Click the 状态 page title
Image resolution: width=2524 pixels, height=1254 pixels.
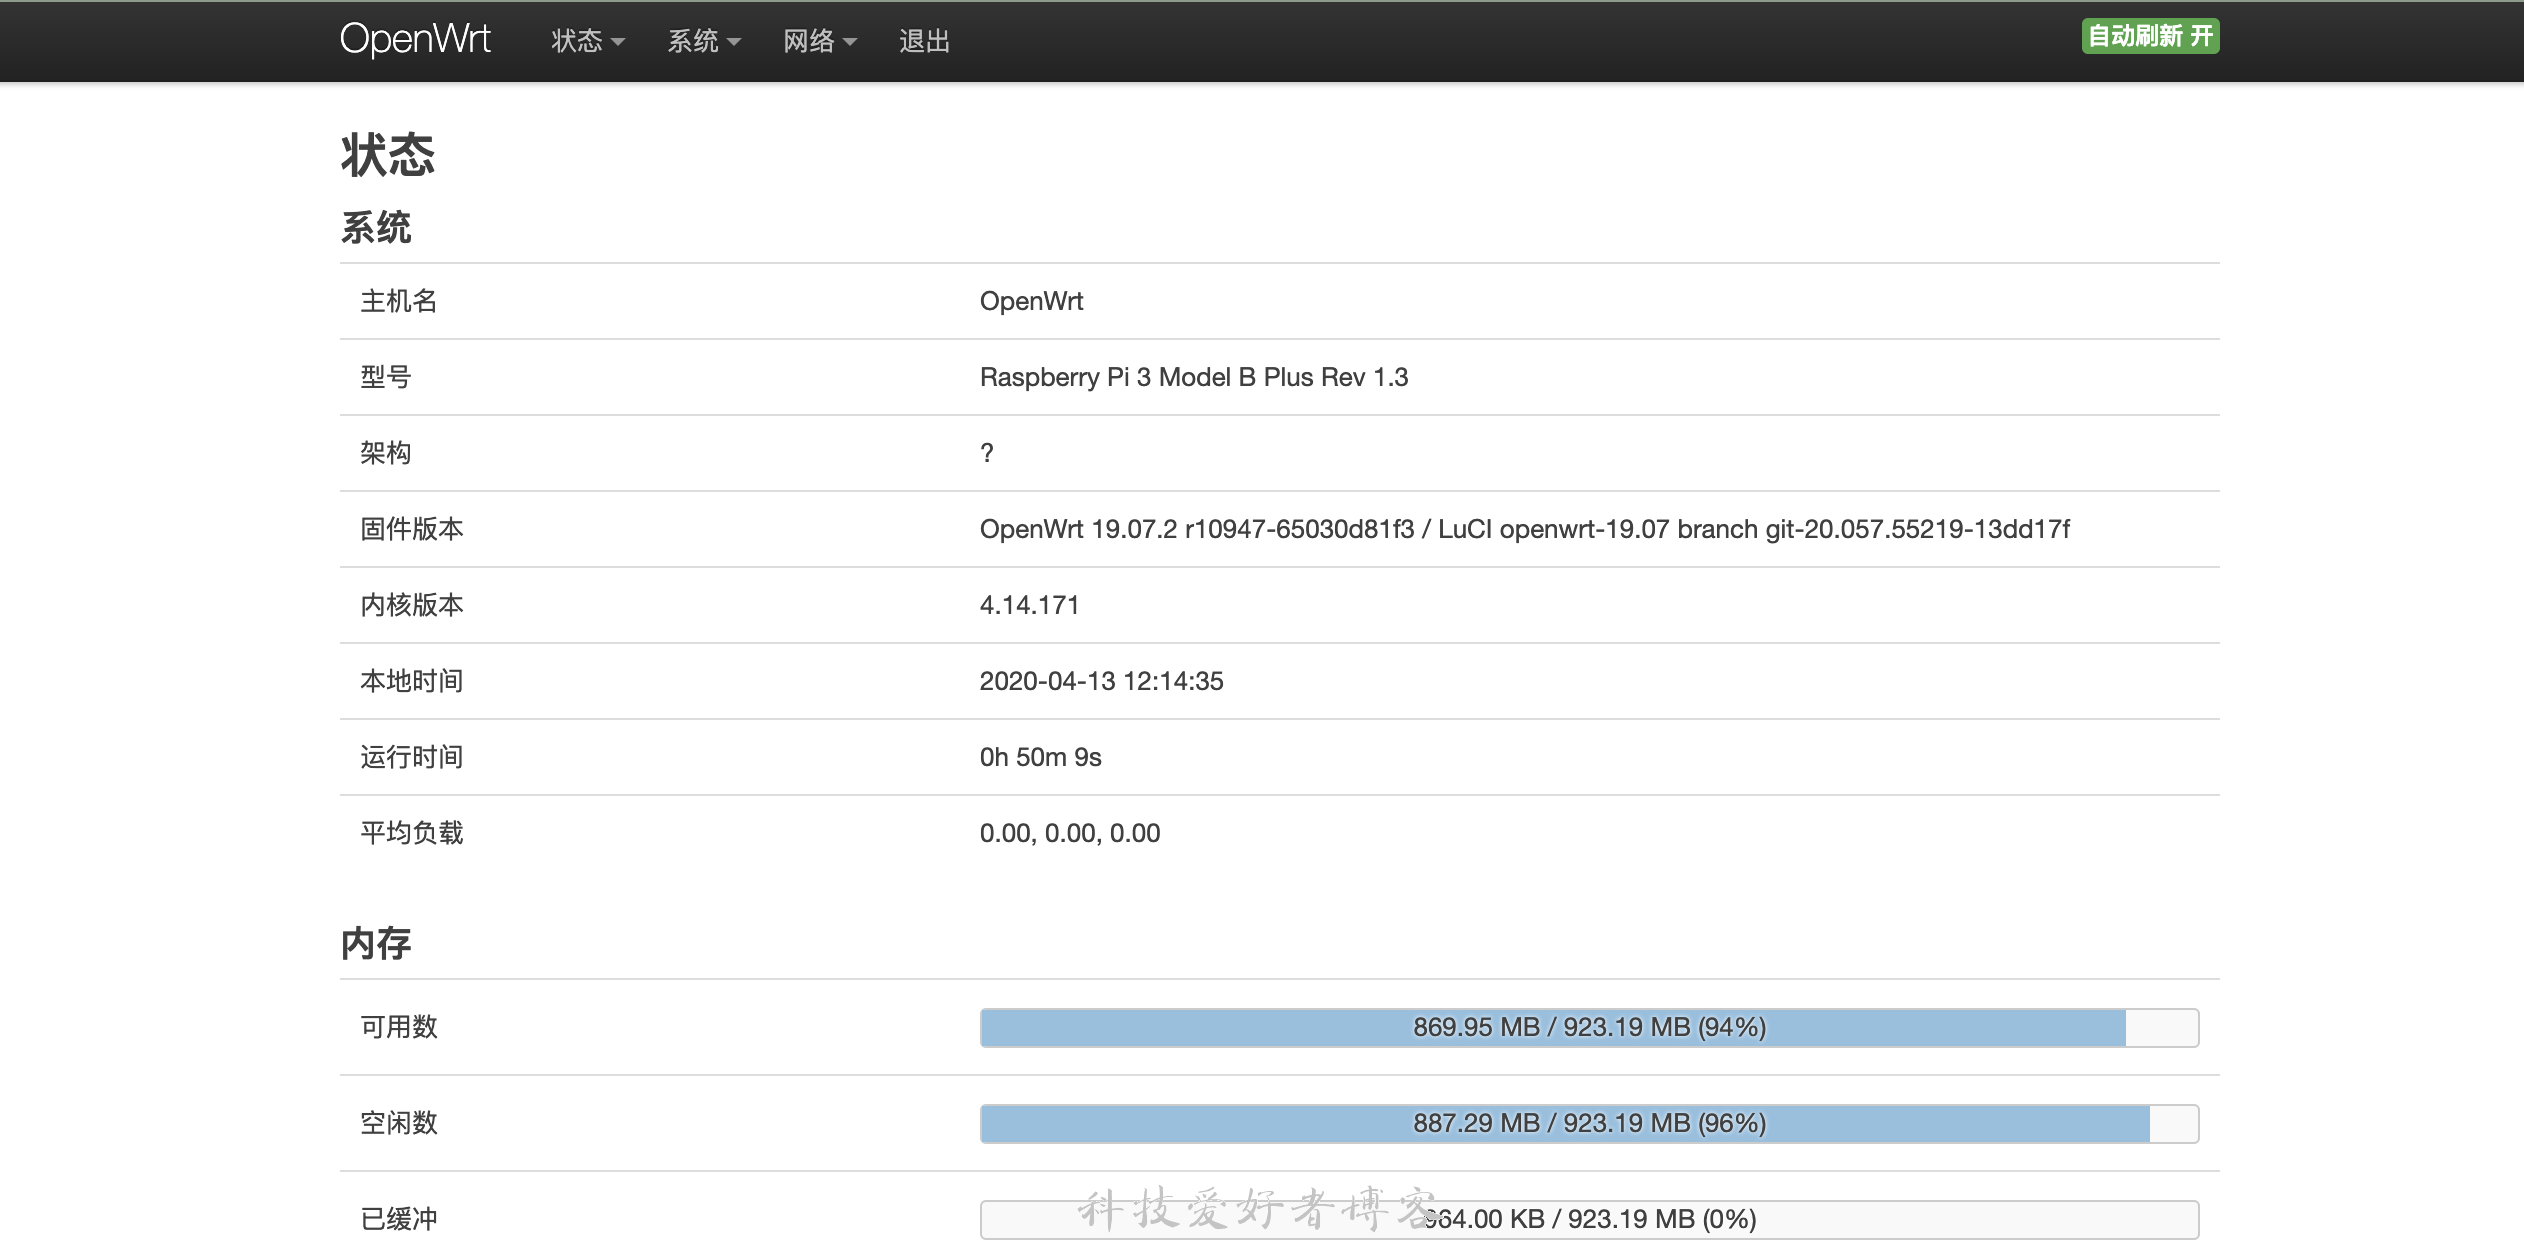[x=388, y=155]
